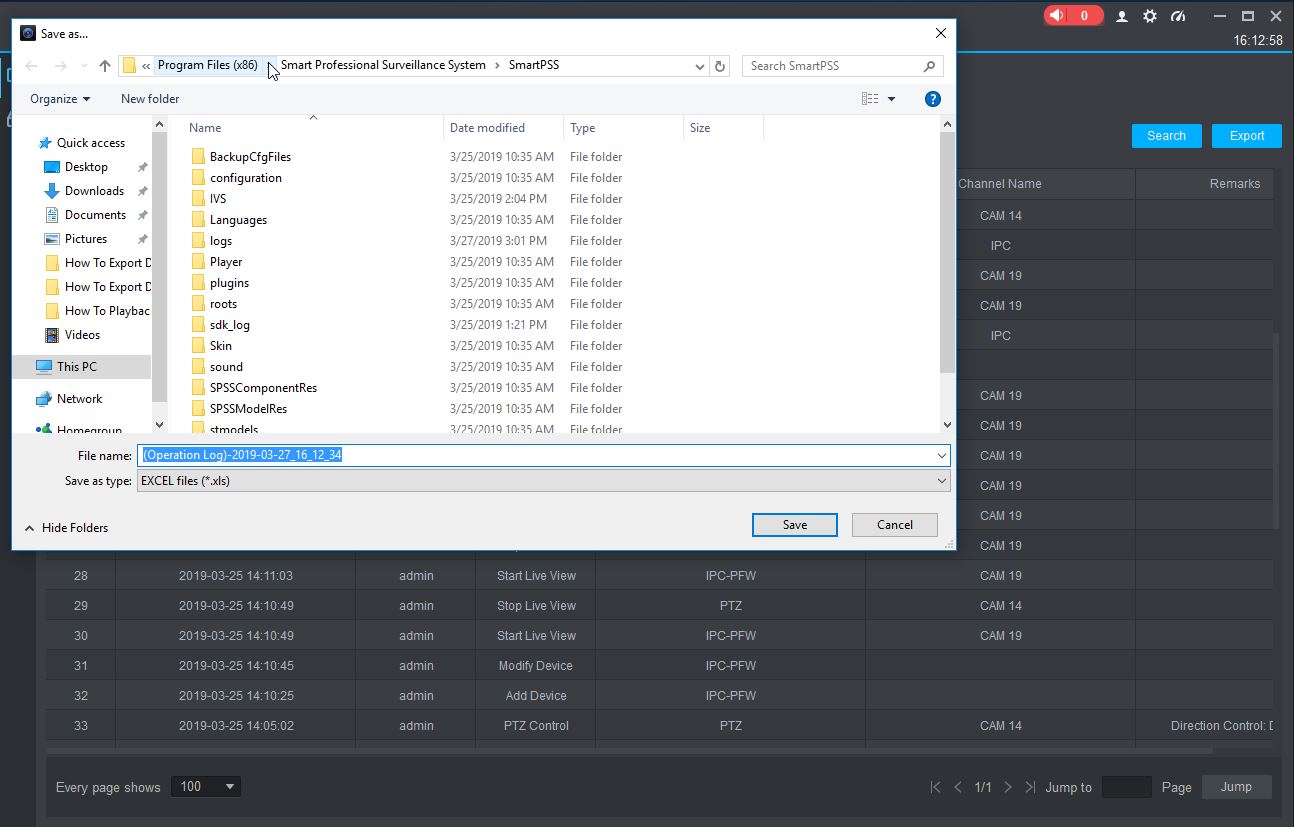
Task: Open the Save as type dropdown
Action: click(939, 480)
